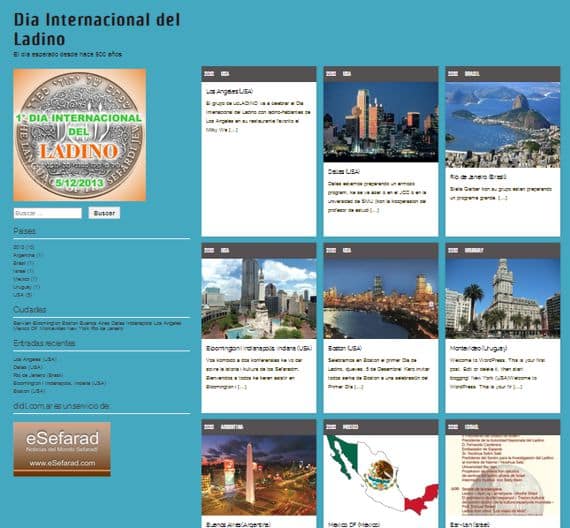The height and width of the screenshot is (528, 570).
Task: Click the 2013 tag above the Boston card
Action: 331,251
